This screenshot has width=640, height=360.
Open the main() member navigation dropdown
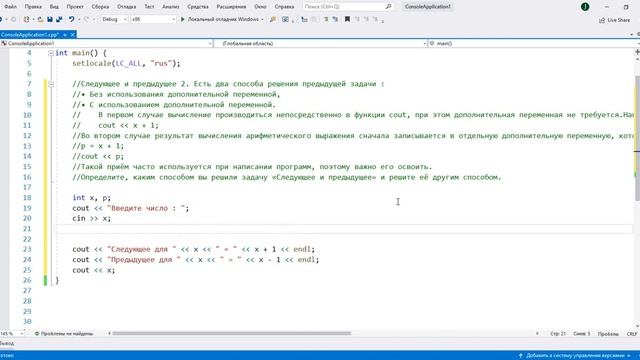[x=533, y=43]
